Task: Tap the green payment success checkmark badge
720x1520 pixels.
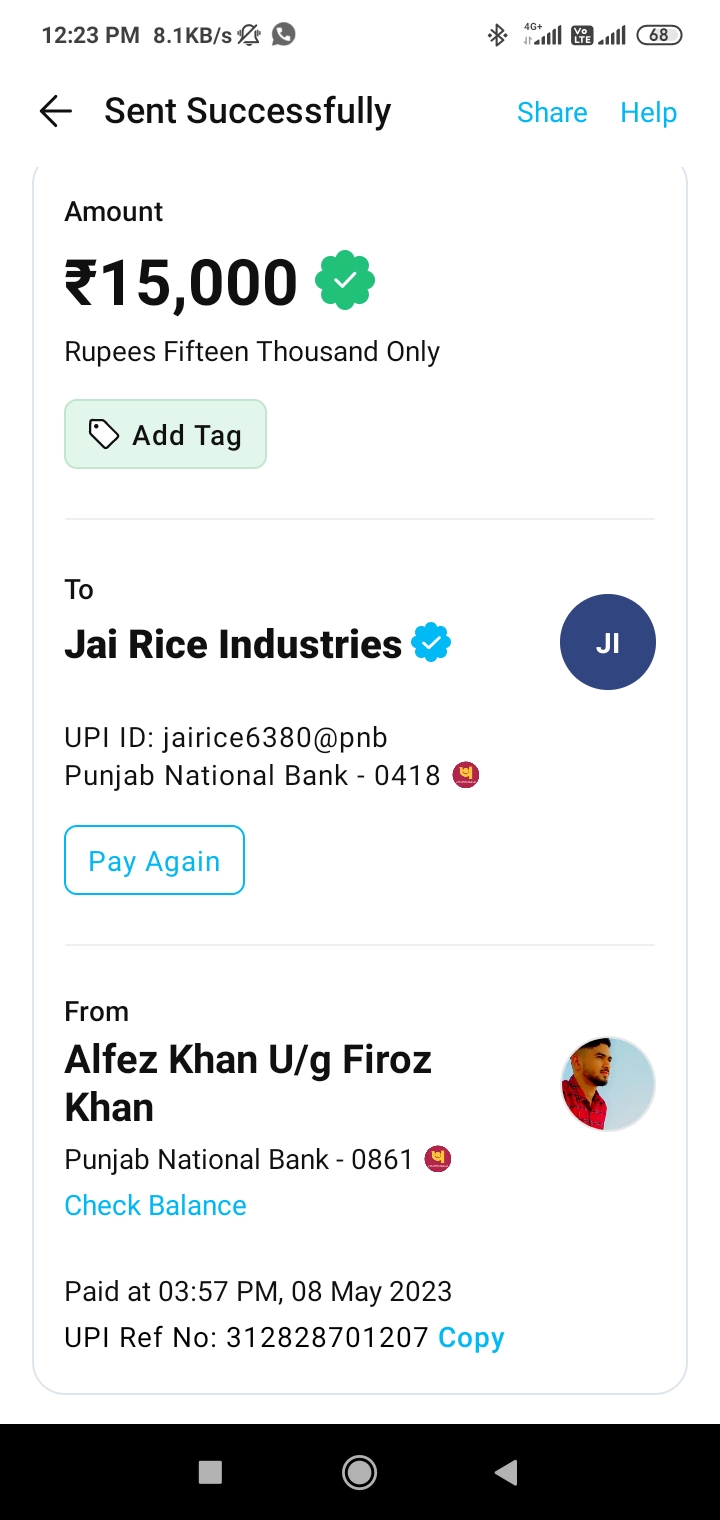Action: [x=345, y=281]
